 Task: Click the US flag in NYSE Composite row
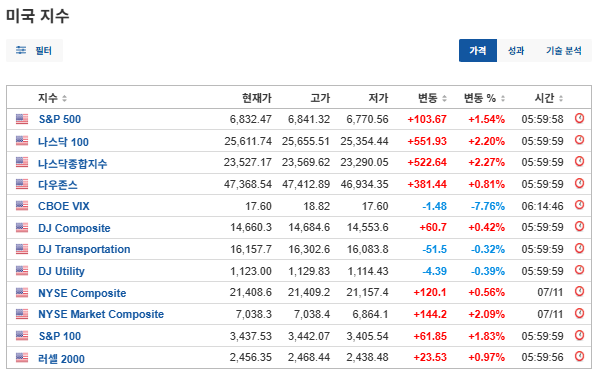click(22, 292)
